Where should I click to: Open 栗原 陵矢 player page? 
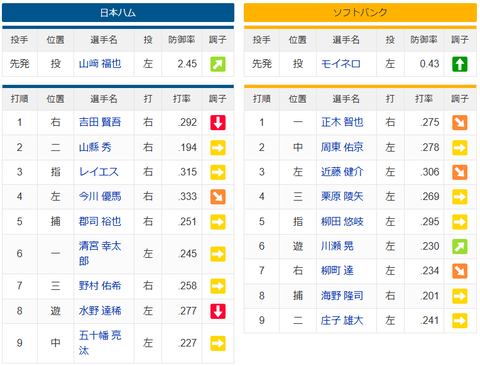coord(342,196)
